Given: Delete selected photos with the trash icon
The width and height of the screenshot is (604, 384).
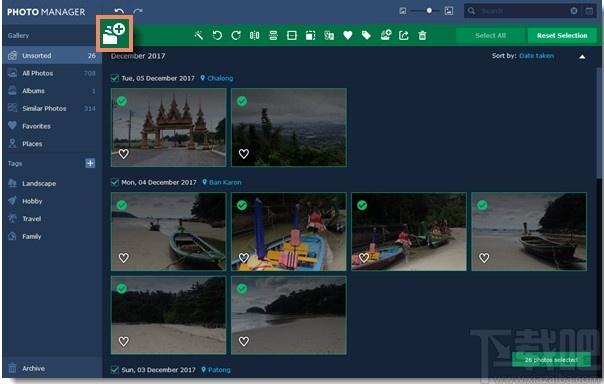Looking at the screenshot, I should point(423,35).
